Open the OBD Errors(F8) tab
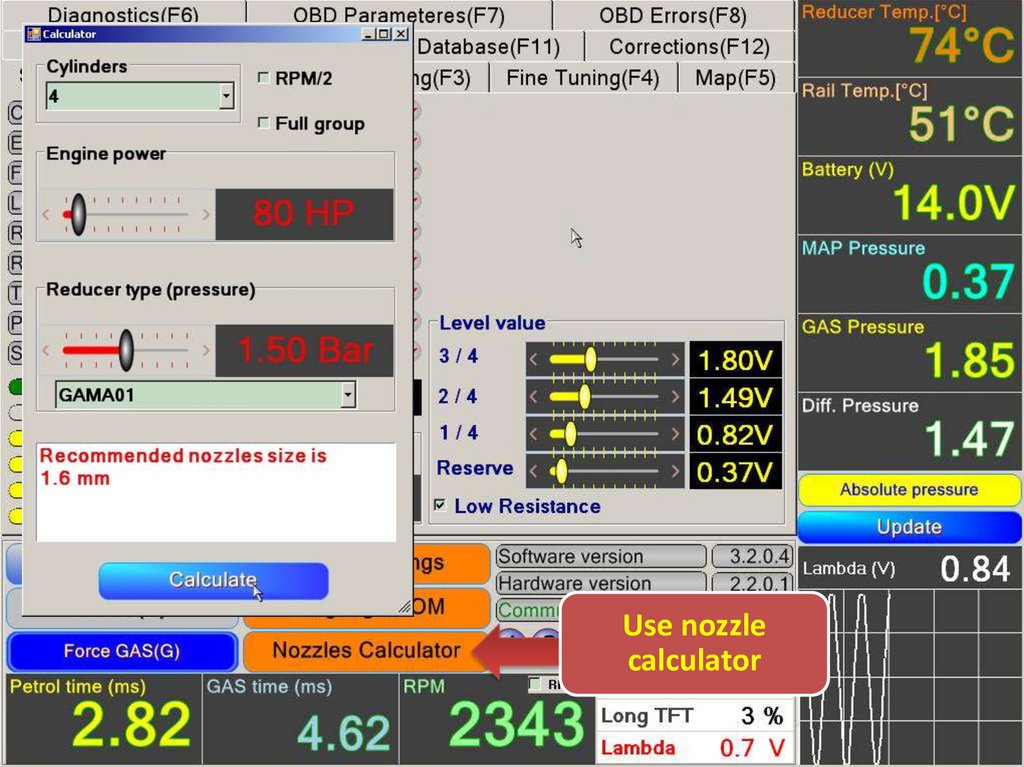 pyautogui.click(x=673, y=14)
